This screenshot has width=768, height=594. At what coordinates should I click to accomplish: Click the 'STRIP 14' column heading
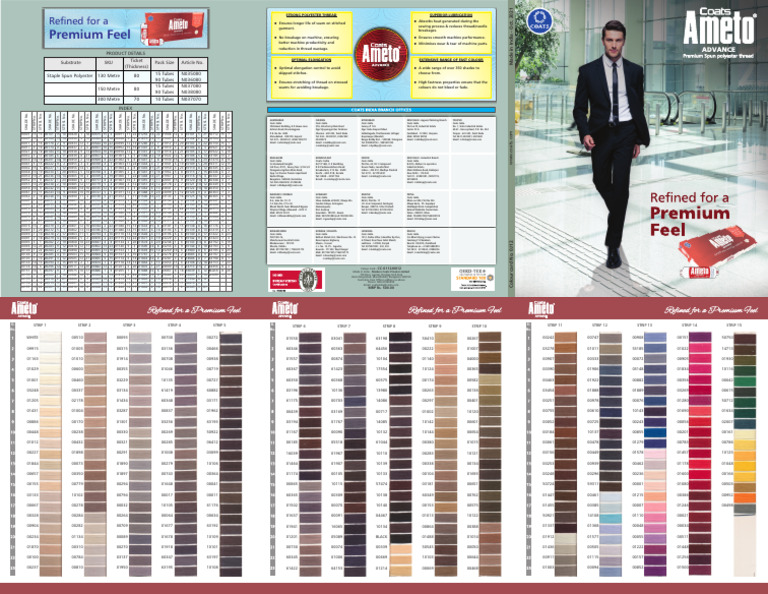click(x=690, y=325)
